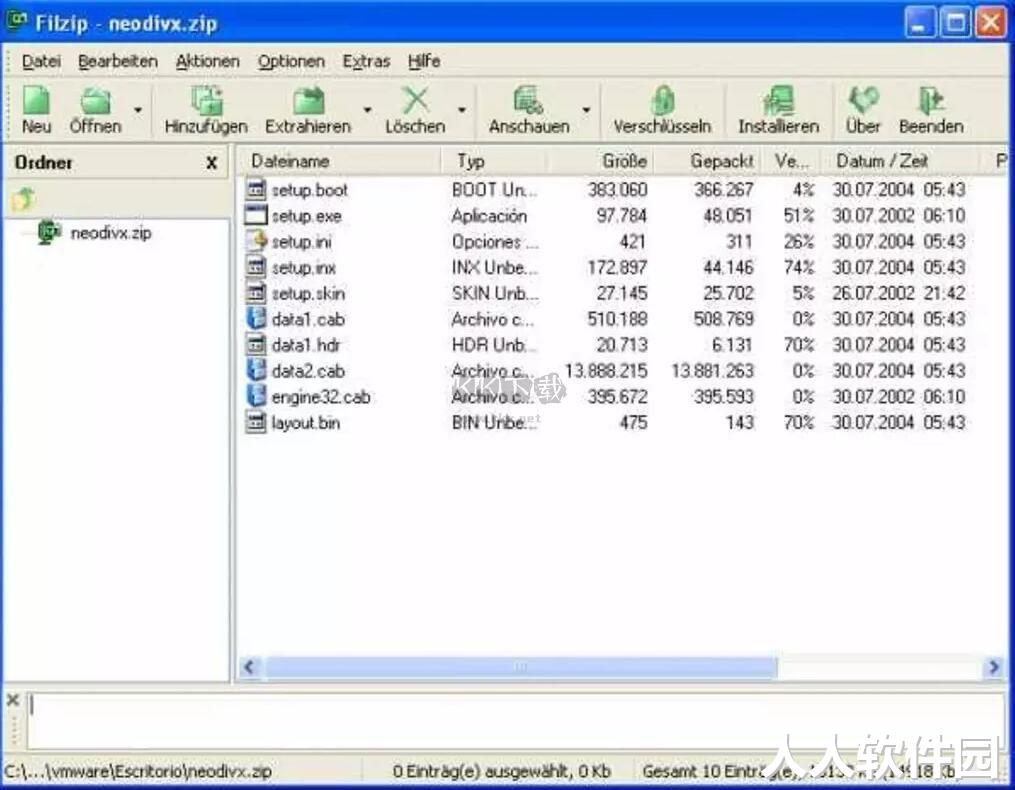1015x790 pixels.
Task: Click the Neu toolbar icon
Action: [x=36, y=101]
